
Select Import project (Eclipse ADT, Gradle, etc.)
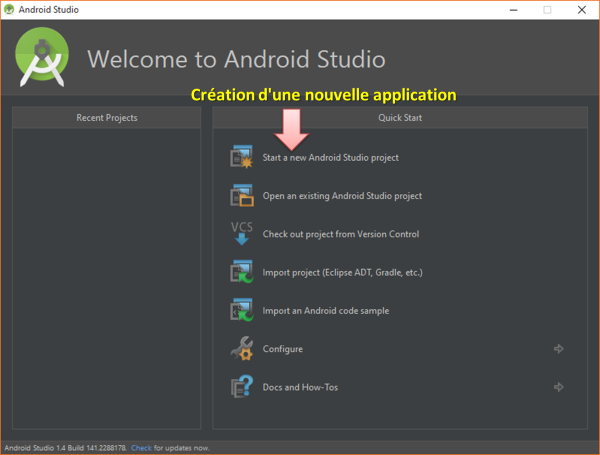click(x=342, y=272)
